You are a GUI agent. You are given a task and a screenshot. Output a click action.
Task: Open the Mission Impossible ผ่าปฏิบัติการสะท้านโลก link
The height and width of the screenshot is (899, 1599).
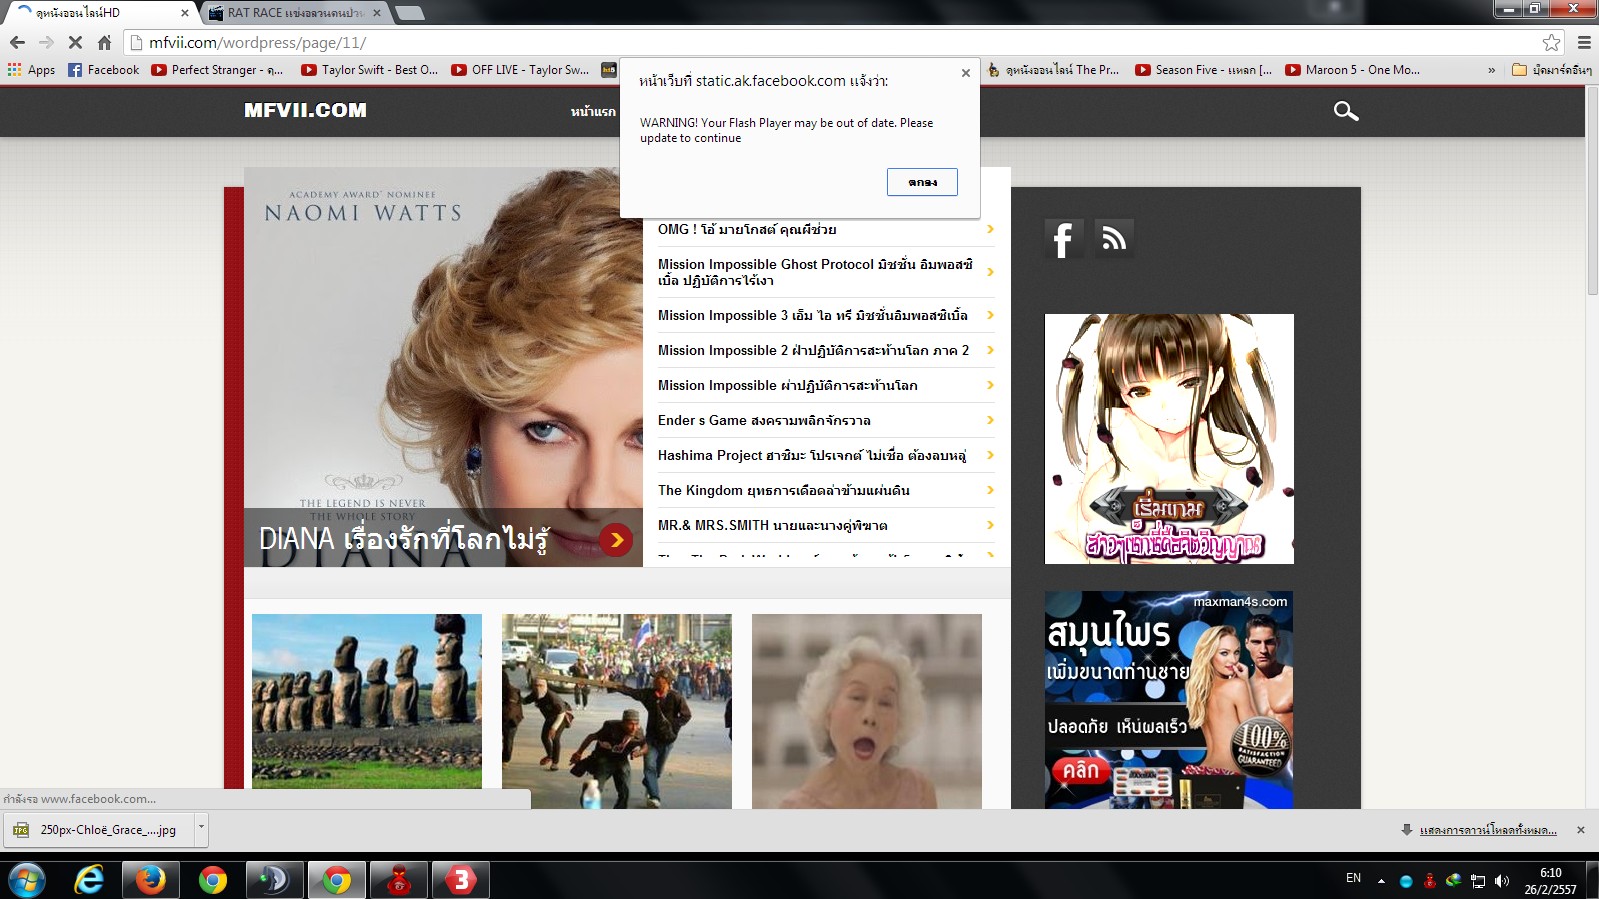(787, 385)
